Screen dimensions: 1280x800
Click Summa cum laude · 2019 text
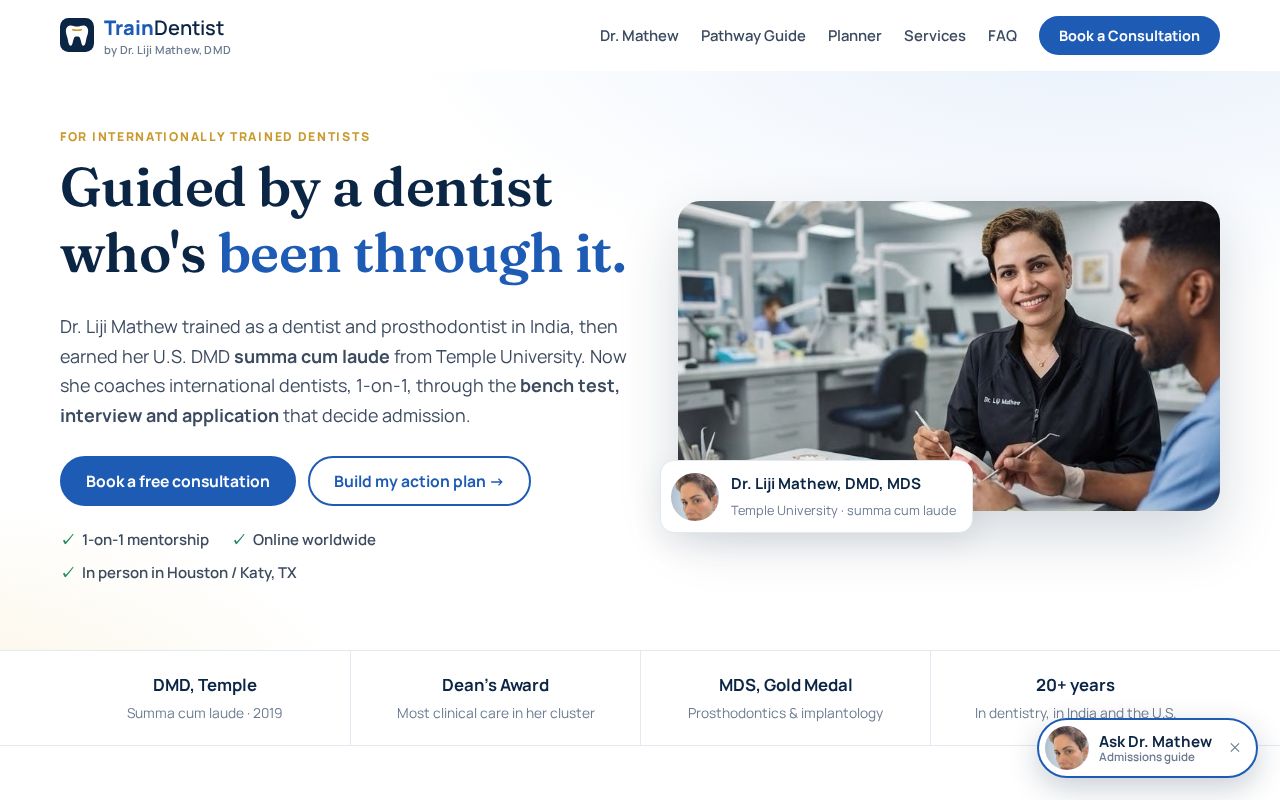pyautogui.click(x=205, y=713)
